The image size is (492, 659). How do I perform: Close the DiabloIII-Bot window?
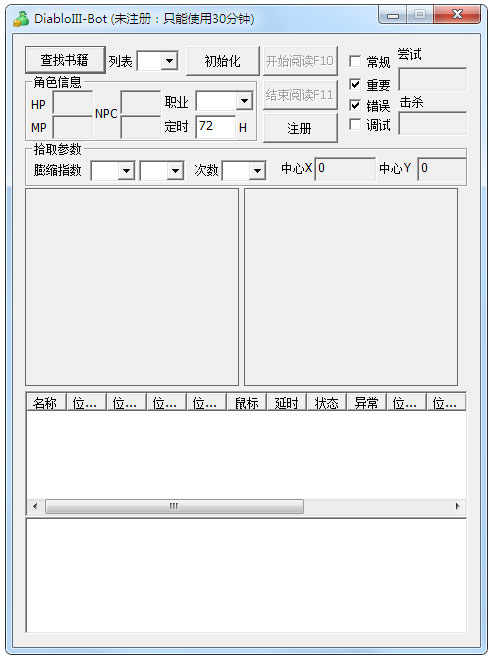(x=457, y=15)
